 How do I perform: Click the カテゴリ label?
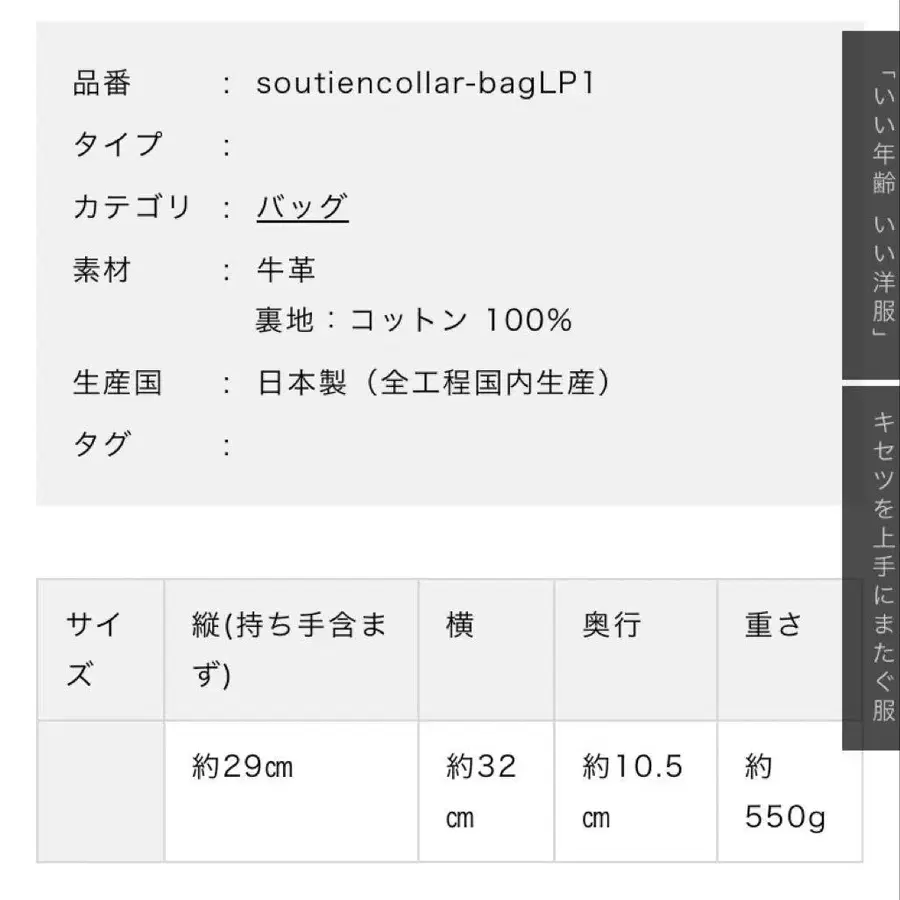tap(131, 207)
